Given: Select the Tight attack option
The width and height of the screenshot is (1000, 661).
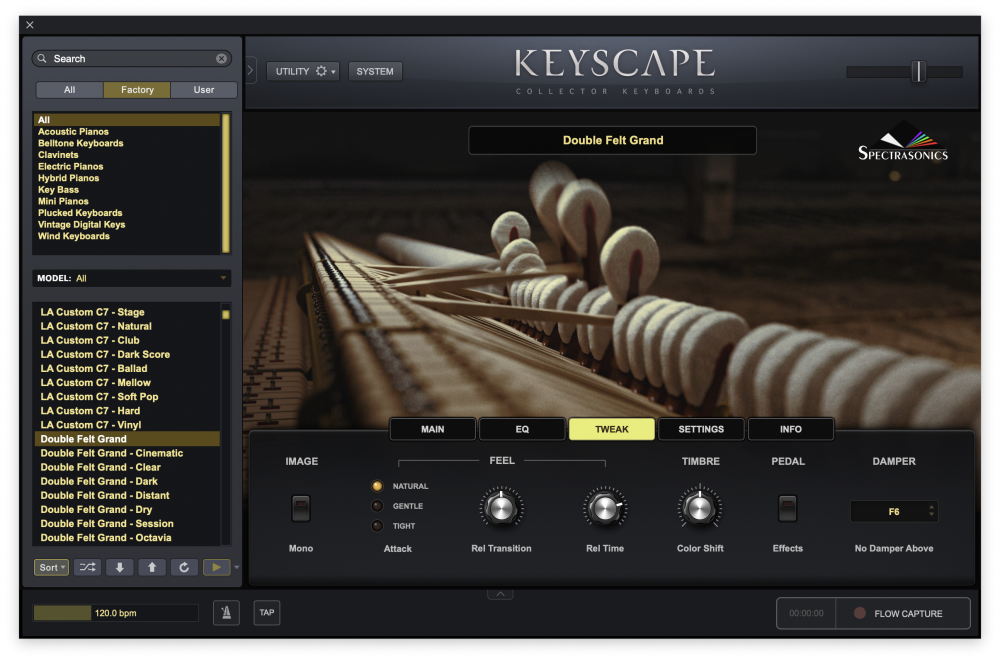Looking at the screenshot, I should click(x=378, y=526).
